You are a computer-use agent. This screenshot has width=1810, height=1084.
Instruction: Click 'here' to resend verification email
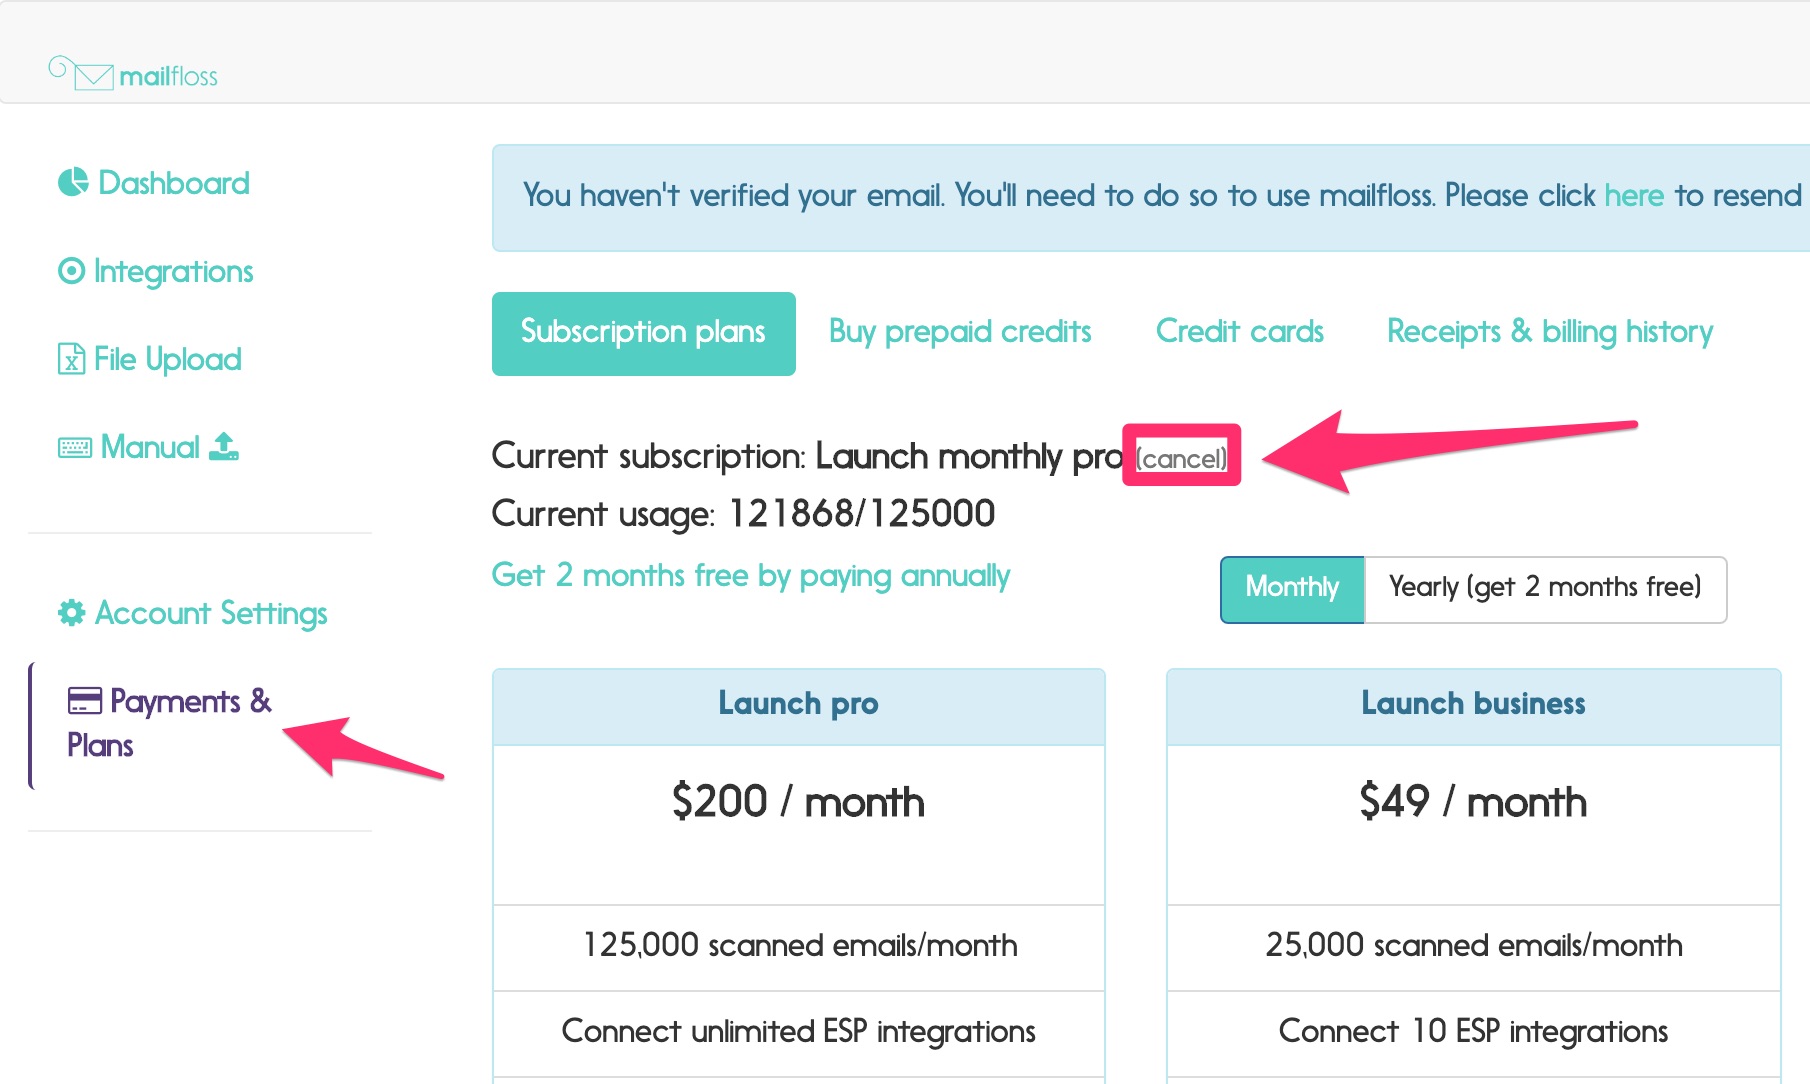[1634, 196]
